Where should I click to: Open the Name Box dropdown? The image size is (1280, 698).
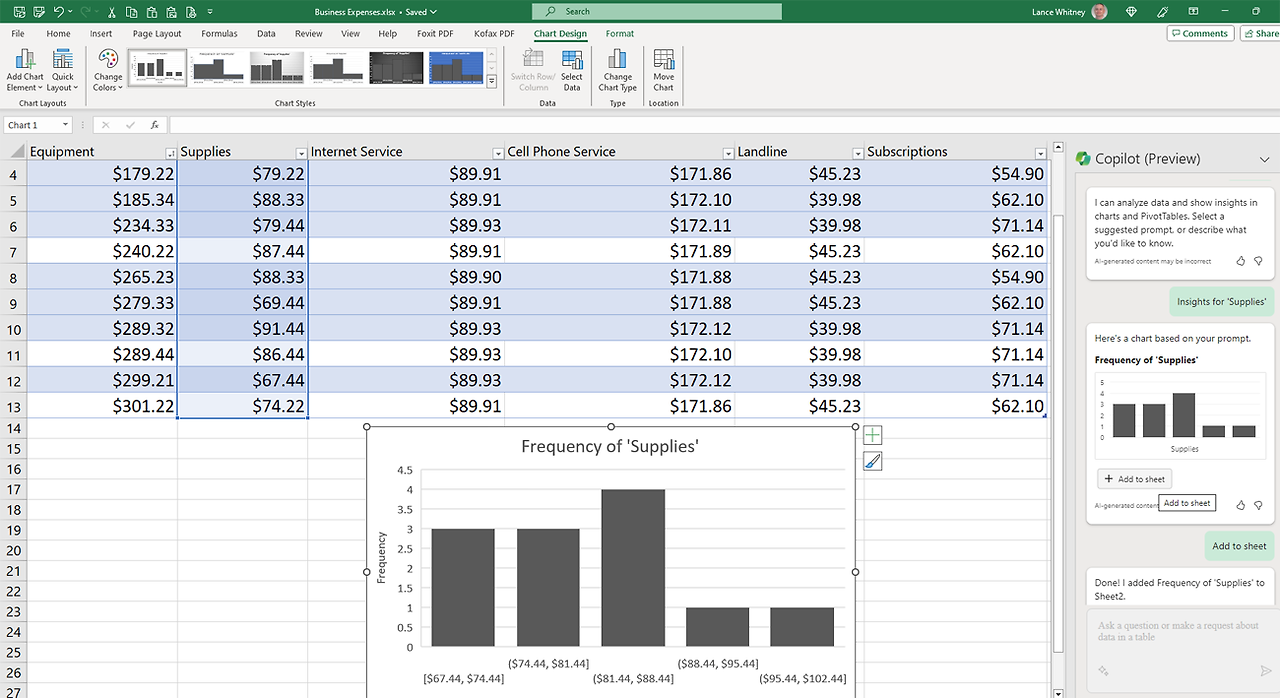click(66, 125)
